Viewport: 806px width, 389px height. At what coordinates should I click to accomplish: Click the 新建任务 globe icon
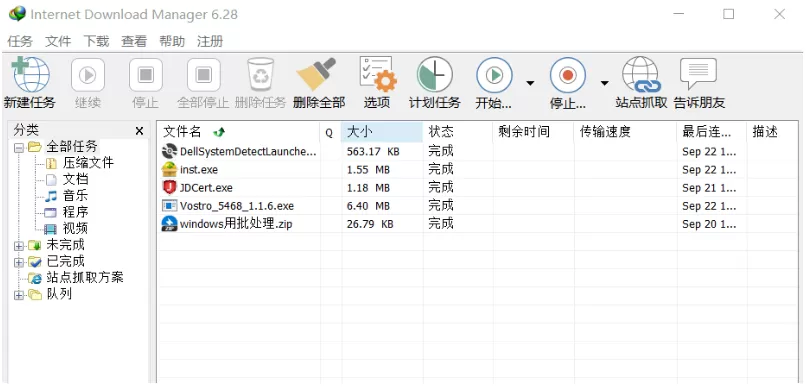[30, 75]
